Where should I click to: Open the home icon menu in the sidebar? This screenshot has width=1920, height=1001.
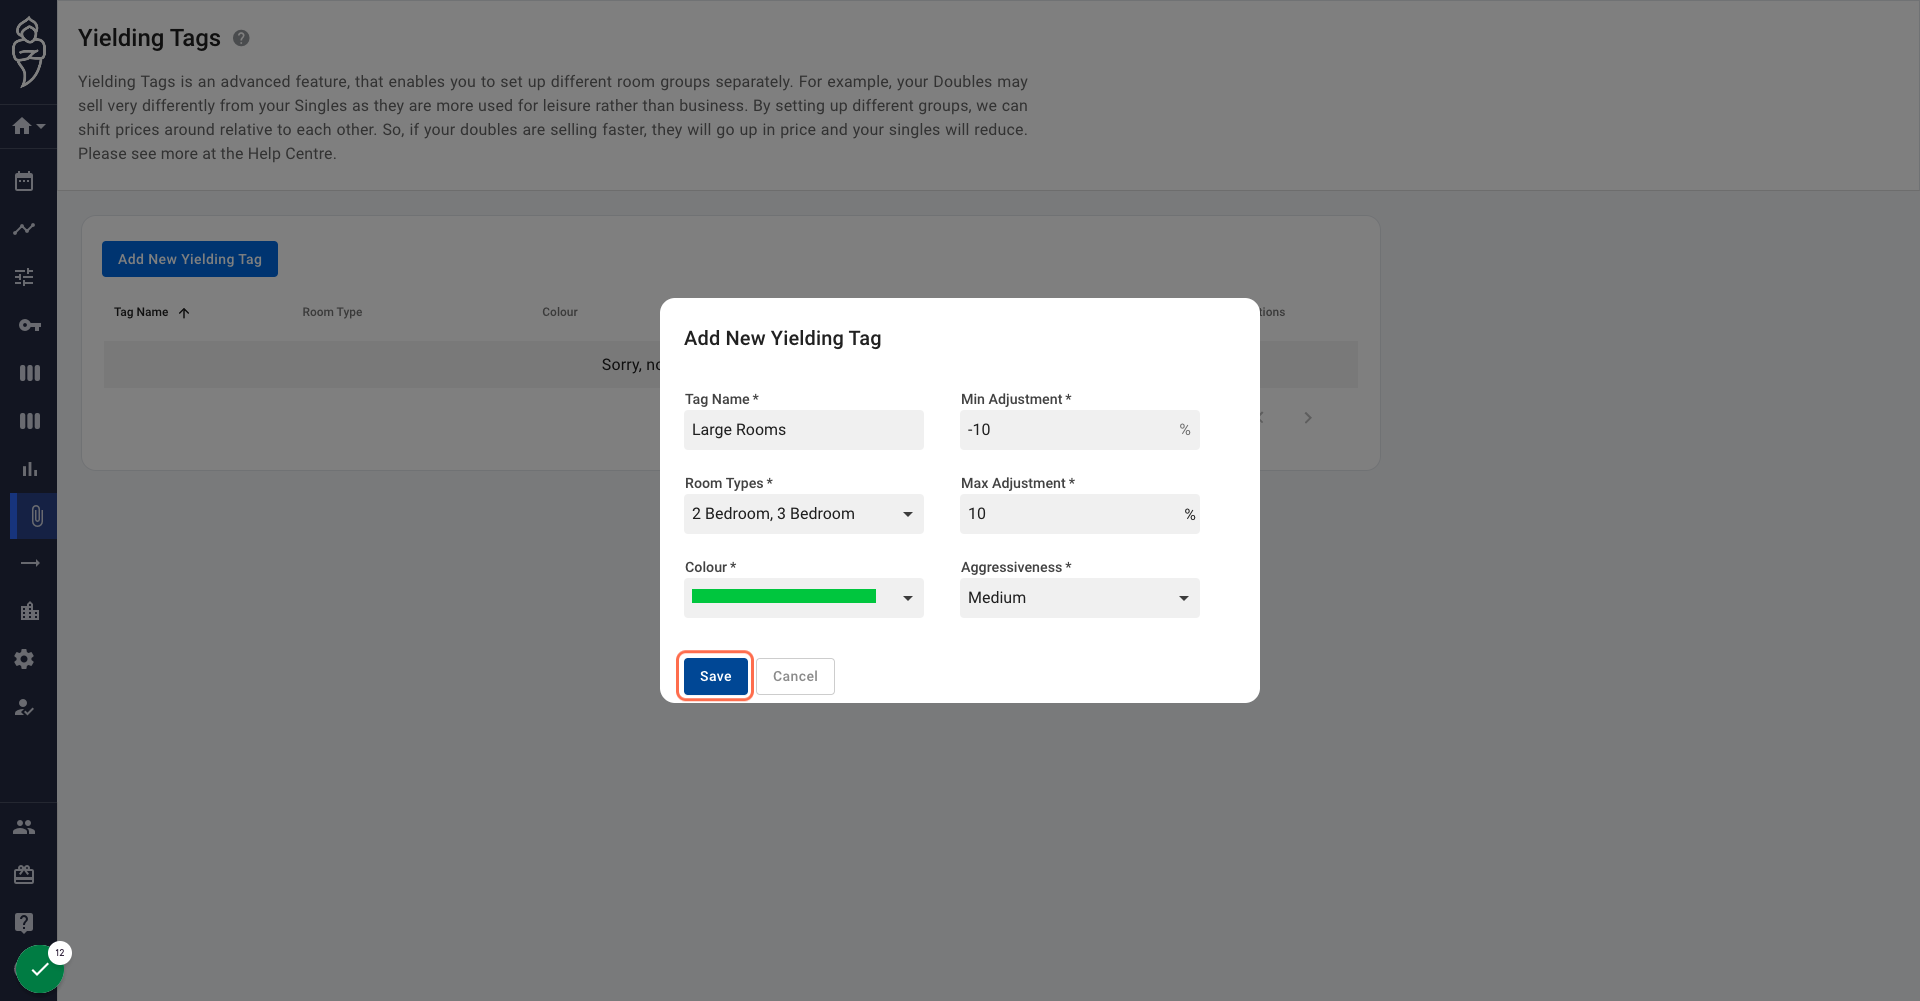pos(28,126)
